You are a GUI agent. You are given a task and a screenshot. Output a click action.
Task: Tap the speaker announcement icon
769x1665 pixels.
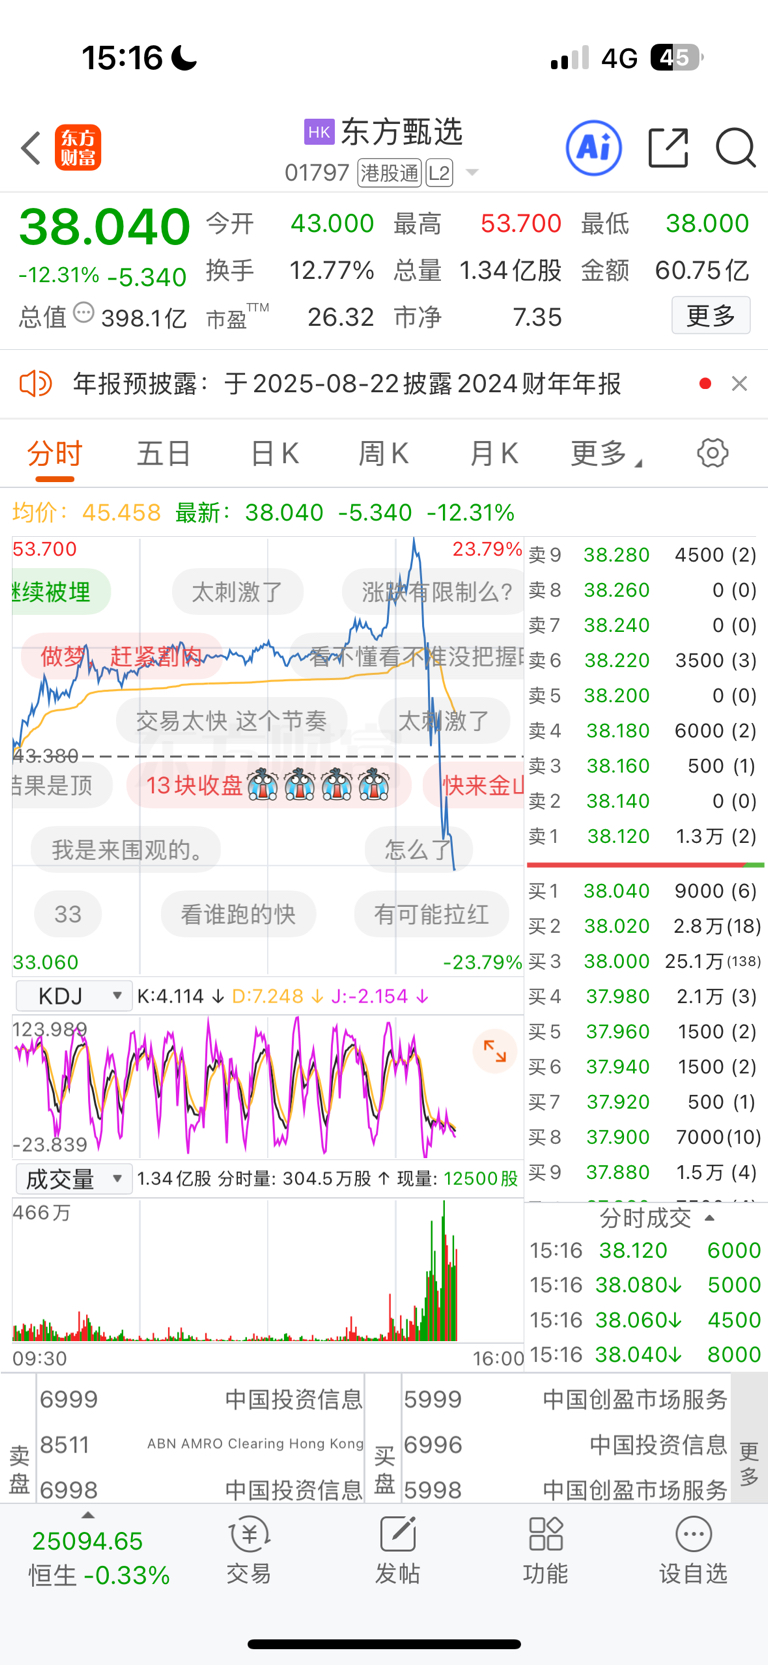tap(35, 383)
